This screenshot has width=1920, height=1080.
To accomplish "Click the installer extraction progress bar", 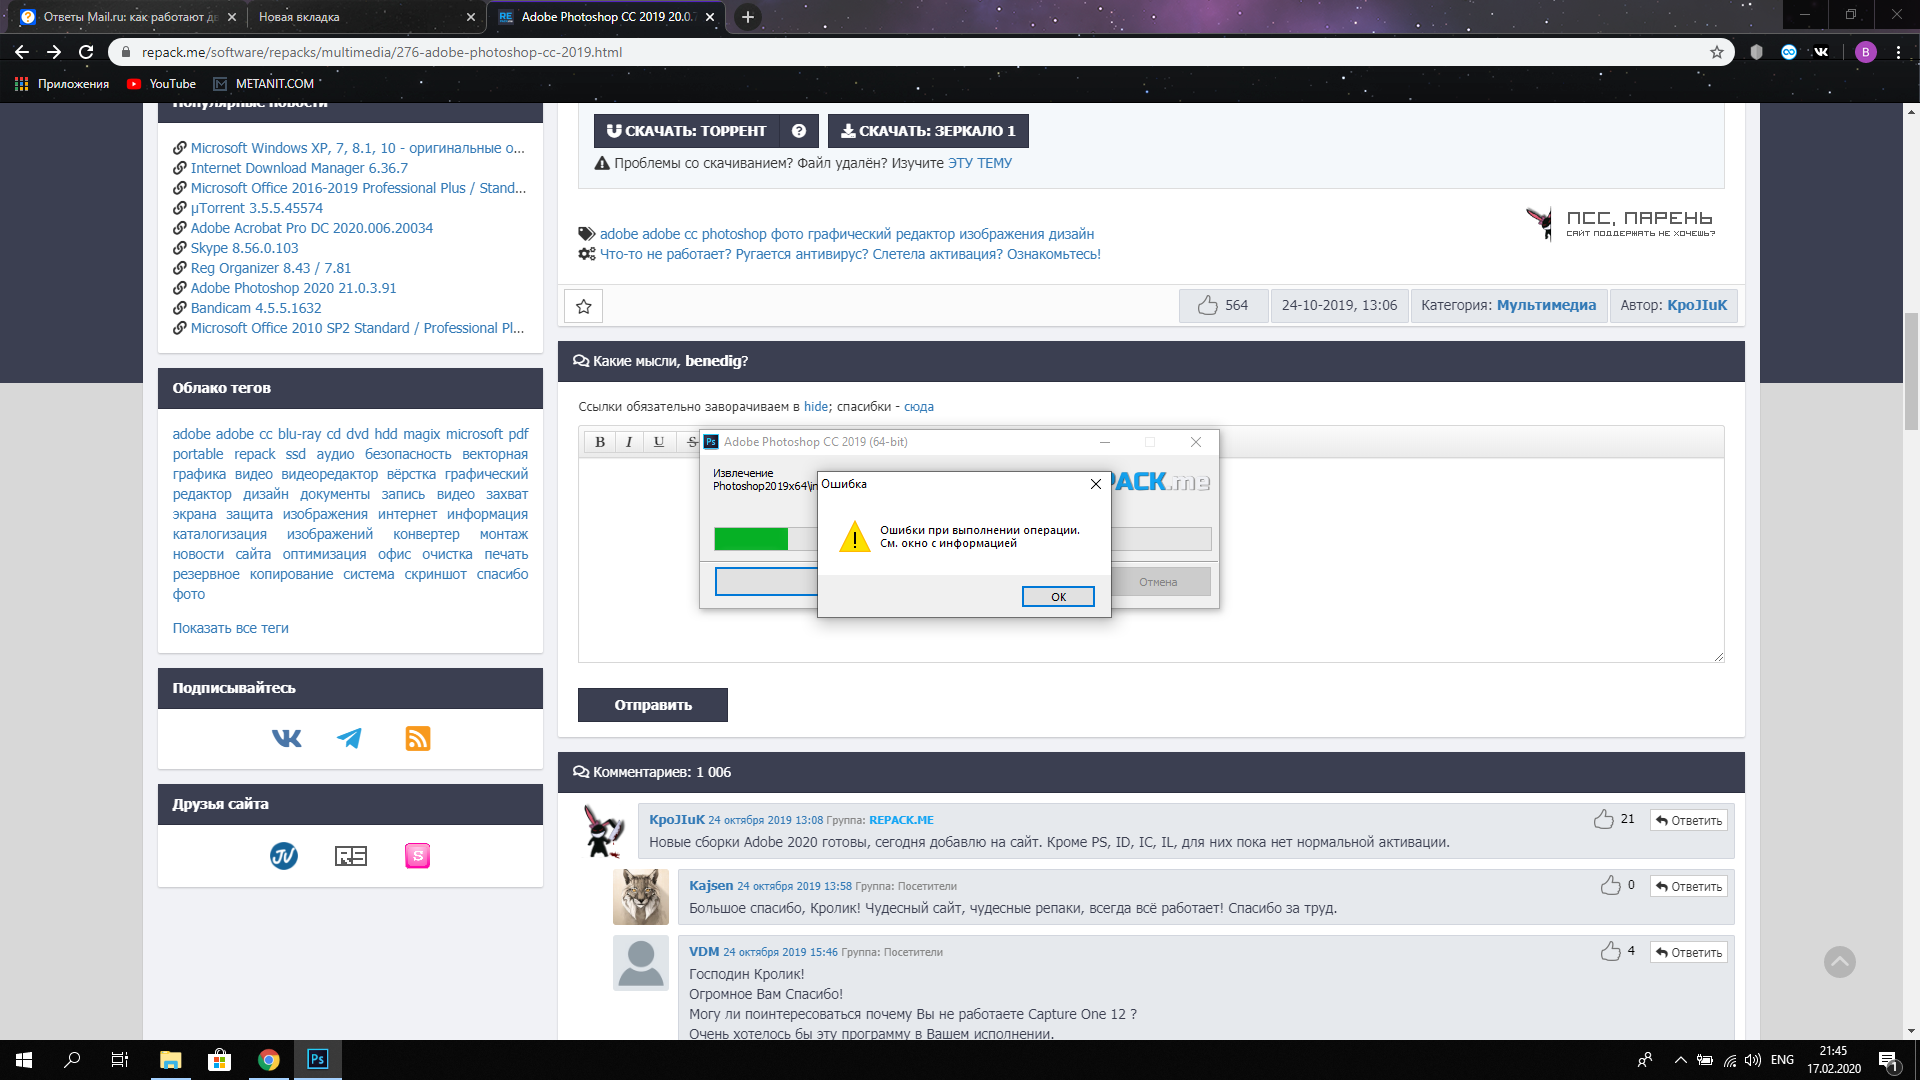I will click(x=963, y=539).
